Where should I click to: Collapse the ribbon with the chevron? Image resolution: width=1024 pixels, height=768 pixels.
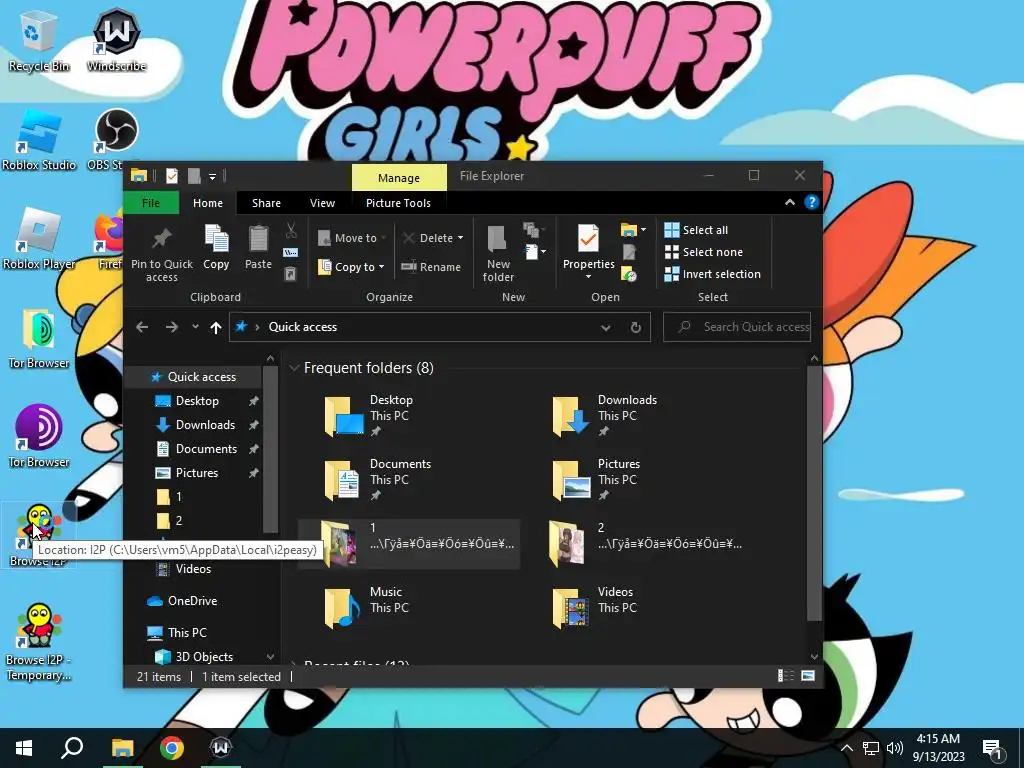pyautogui.click(x=790, y=202)
